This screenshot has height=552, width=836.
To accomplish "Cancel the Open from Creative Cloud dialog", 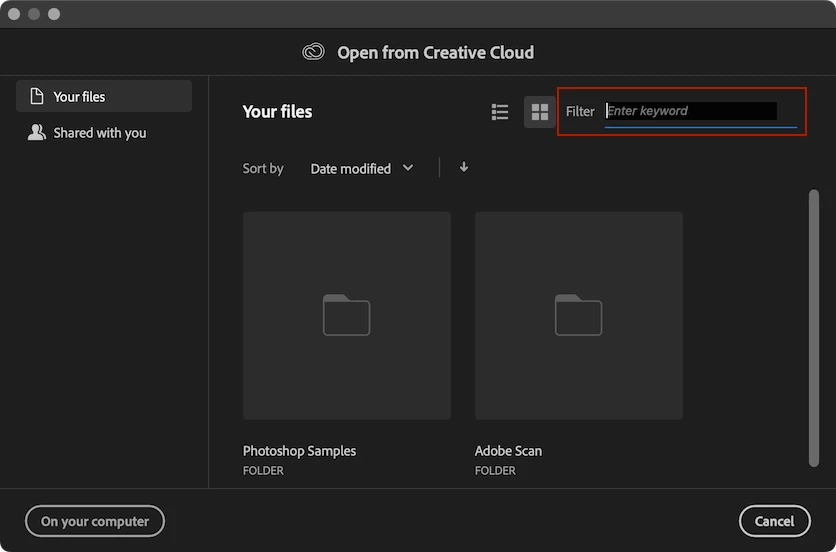I will point(774,521).
